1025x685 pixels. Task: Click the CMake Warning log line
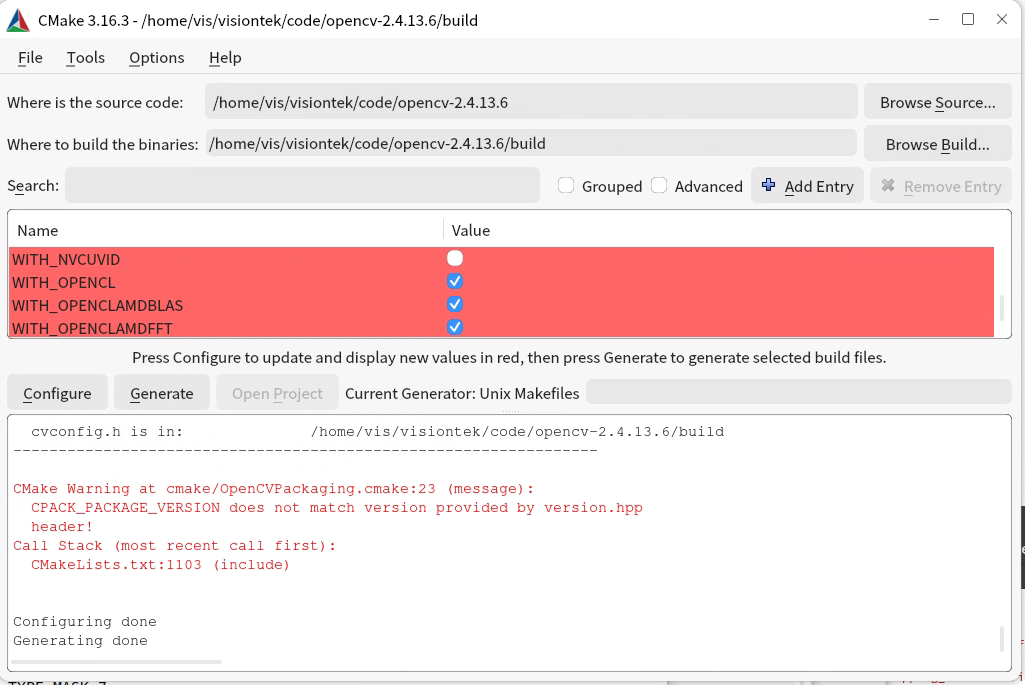click(273, 489)
